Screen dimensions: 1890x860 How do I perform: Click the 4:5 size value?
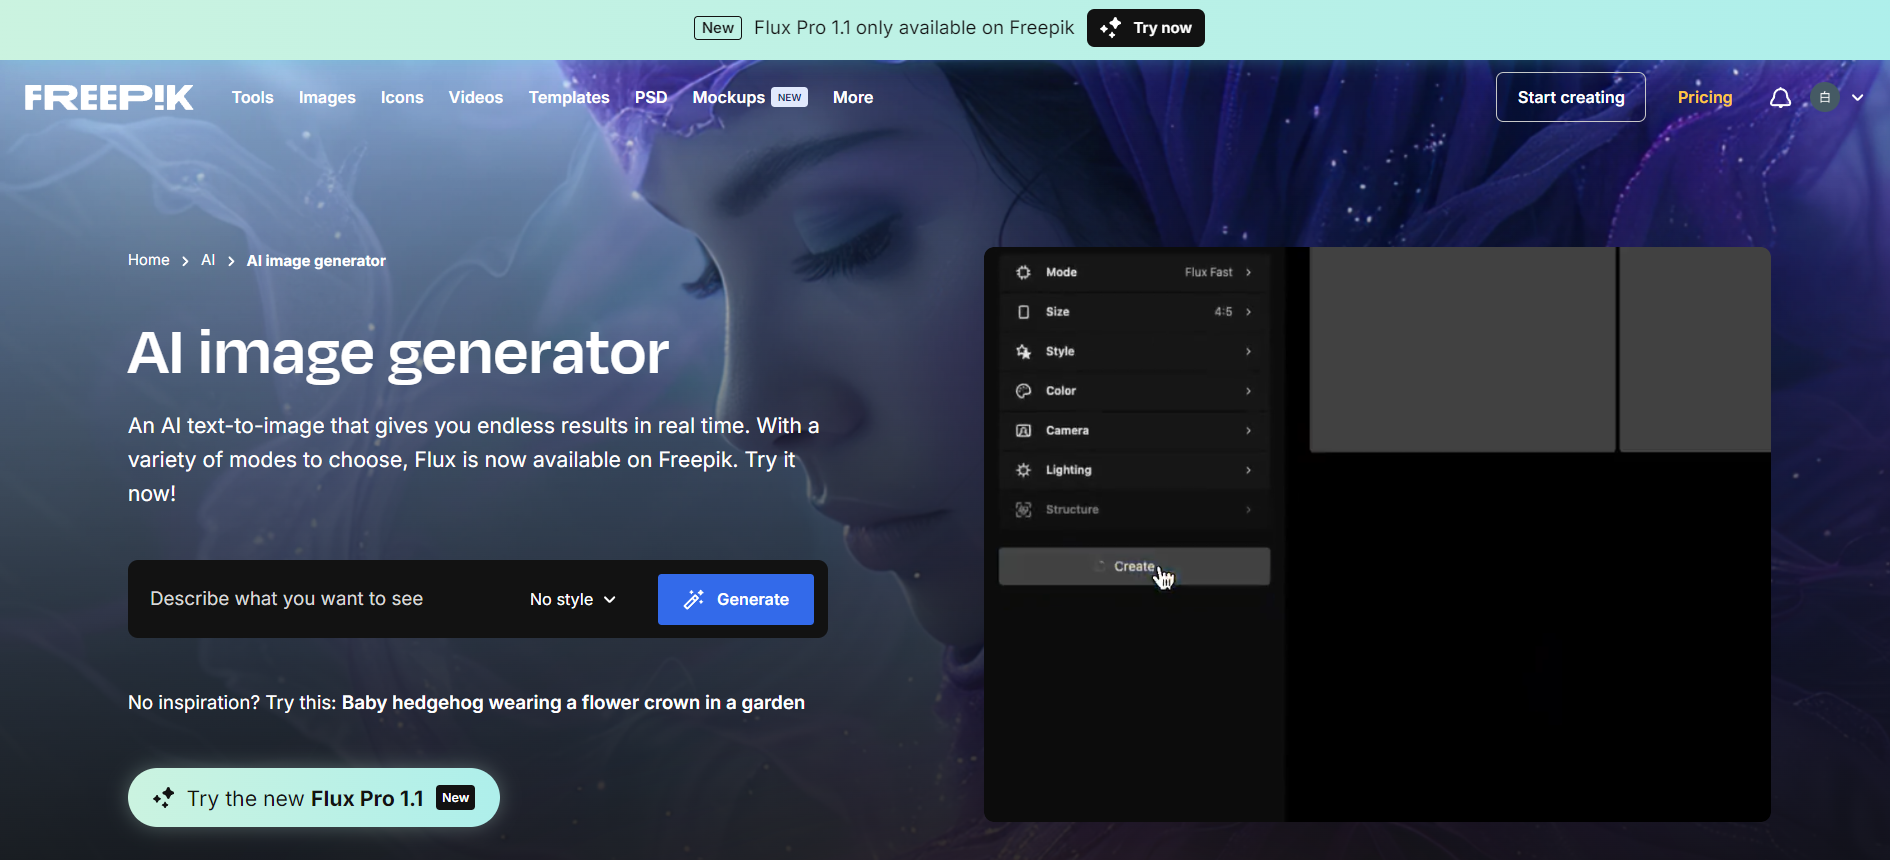click(1223, 312)
